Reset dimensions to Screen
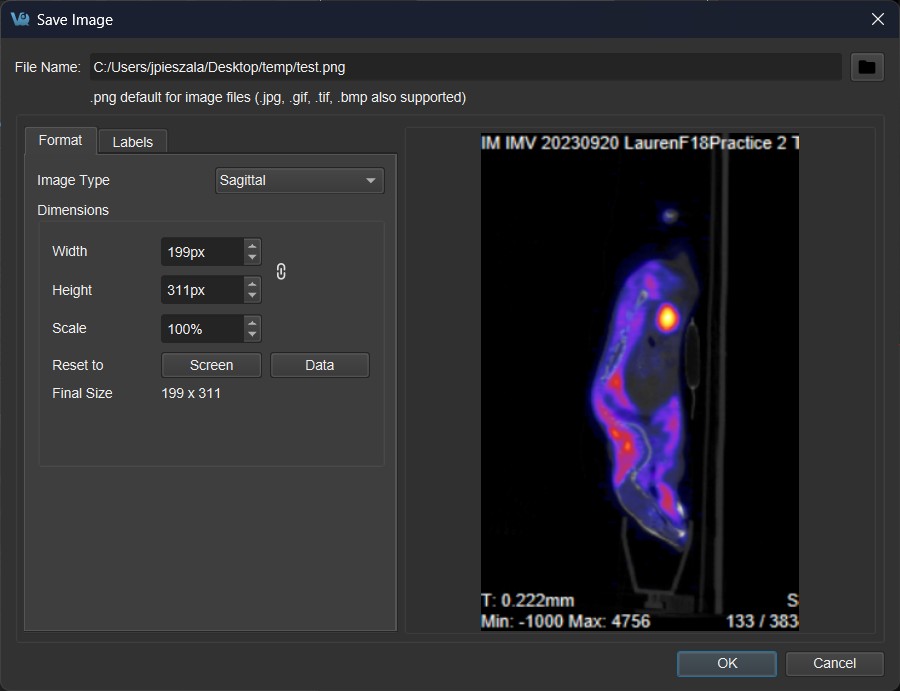The height and width of the screenshot is (691, 900). (x=211, y=365)
